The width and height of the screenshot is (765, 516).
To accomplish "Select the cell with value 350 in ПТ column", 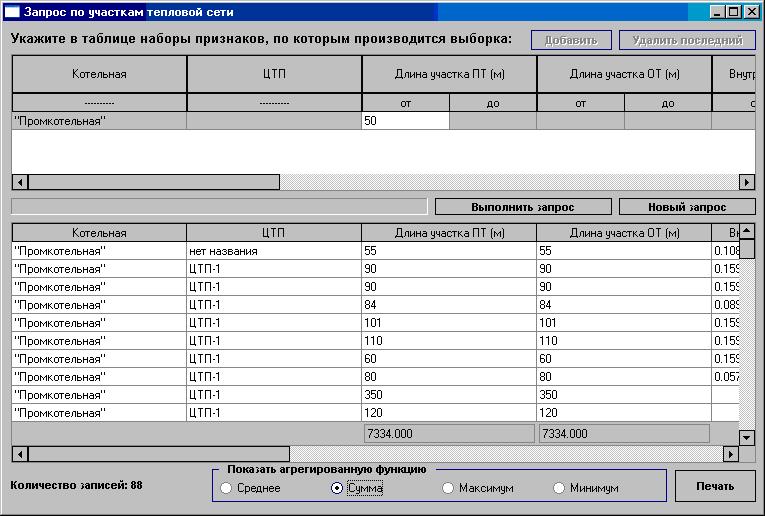I will tap(448, 395).
